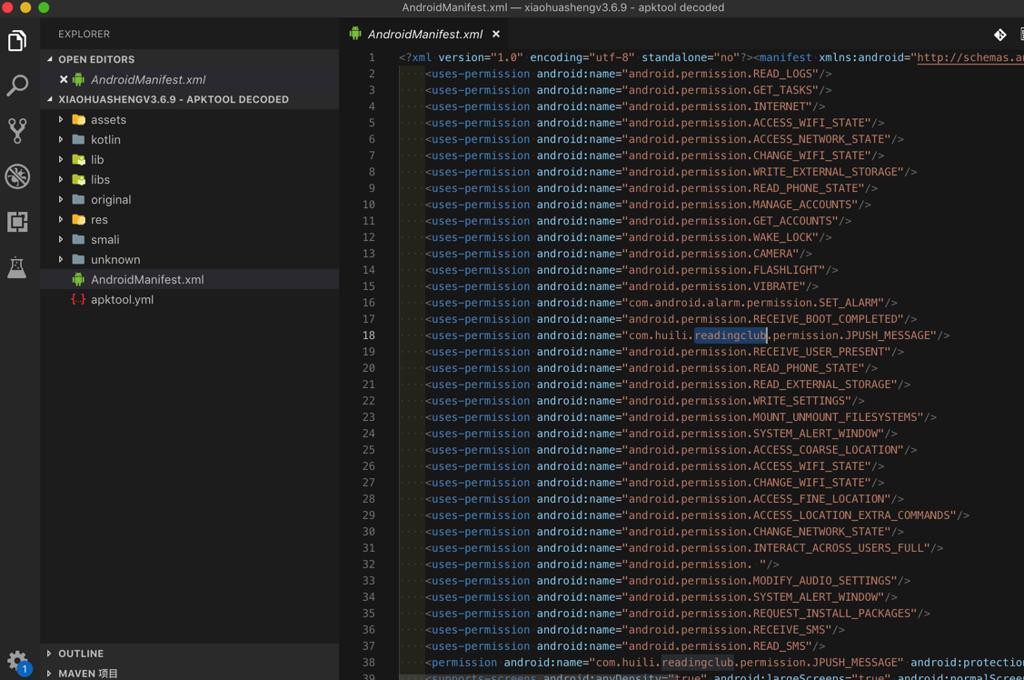Switch to the AndroidManifest.xml editor tab
The height and width of the screenshot is (680, 1024).
[x=424, y=34]
